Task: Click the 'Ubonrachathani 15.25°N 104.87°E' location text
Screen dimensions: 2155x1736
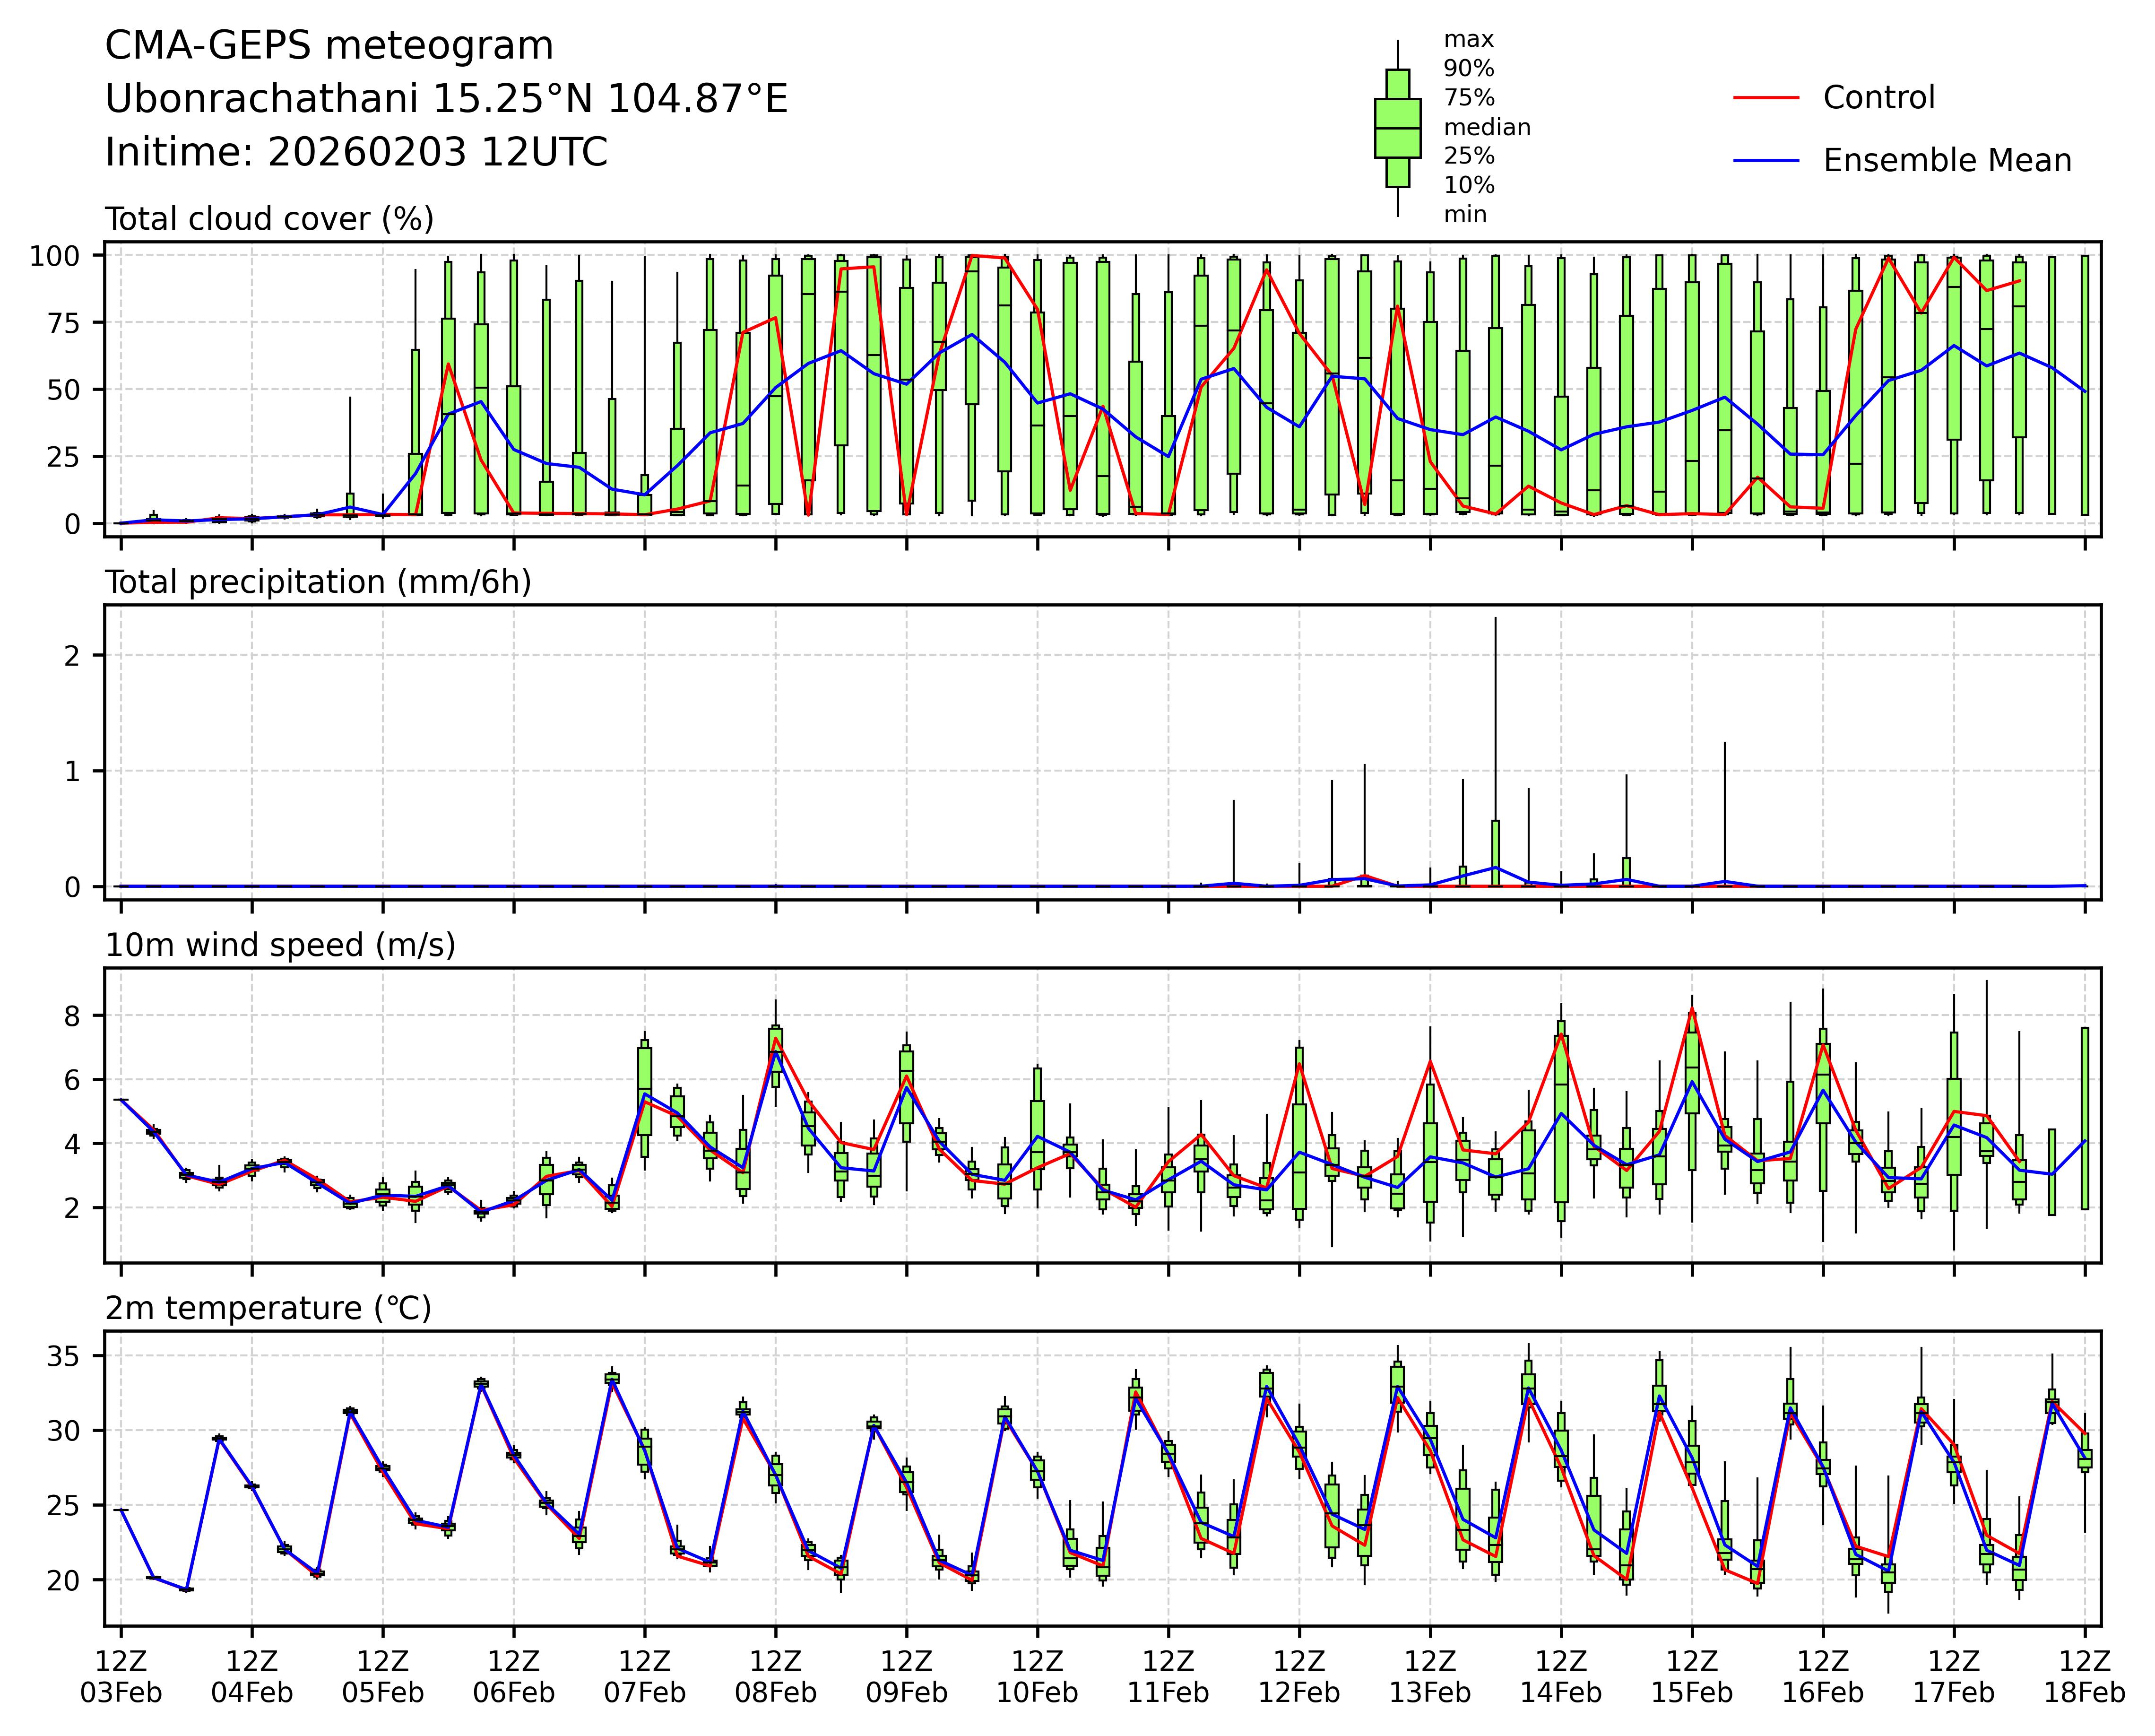Action: [x=446, y=99]
